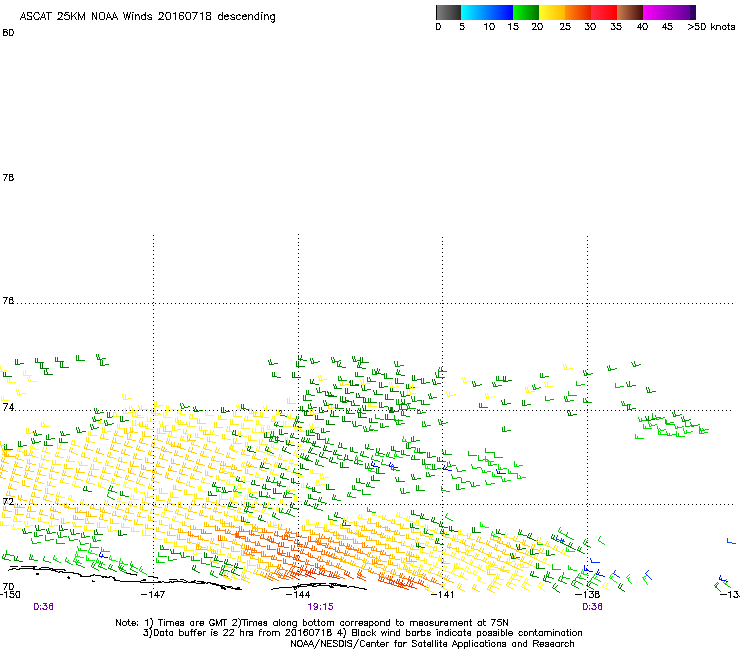Select the yellow 20-25 knots legend segment

tap(552, 12)
